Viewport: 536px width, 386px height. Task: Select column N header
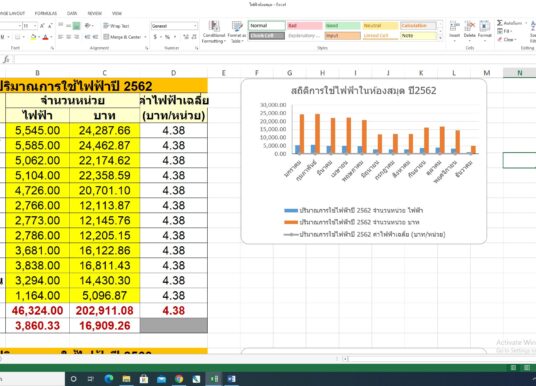[x=519, y=73]
